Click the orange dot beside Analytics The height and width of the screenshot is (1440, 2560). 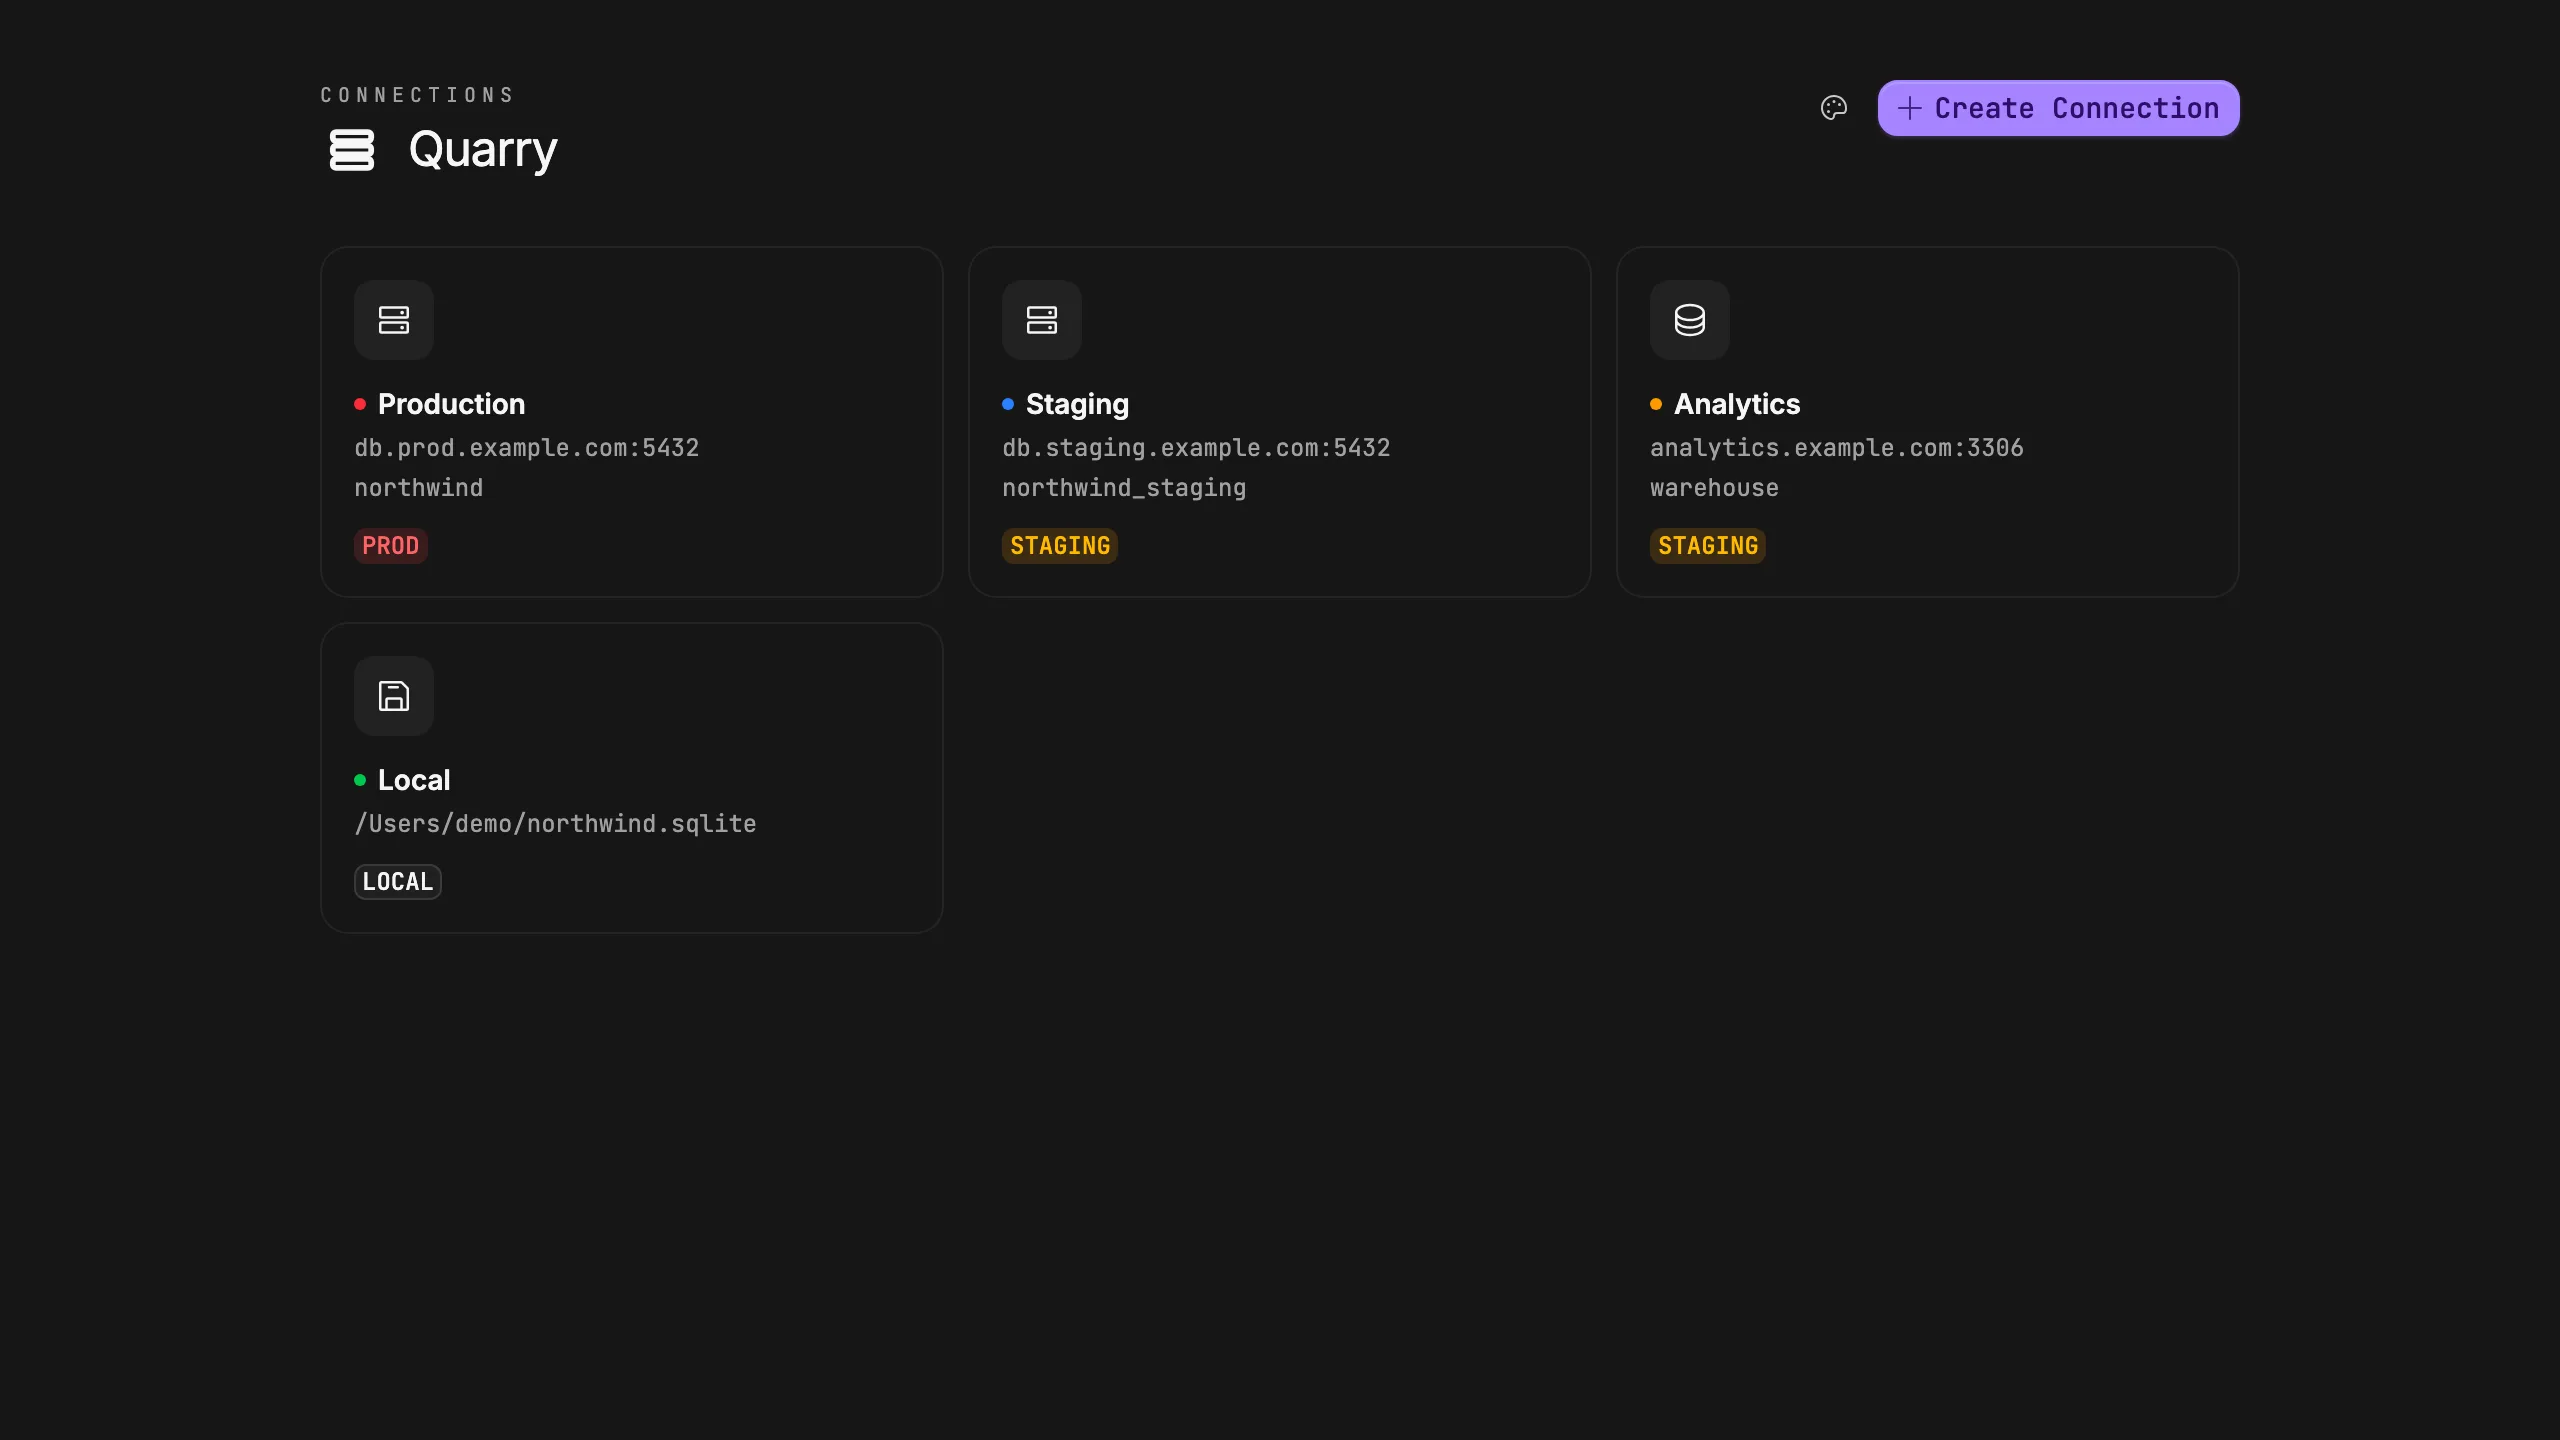(x=1656, y=404)
